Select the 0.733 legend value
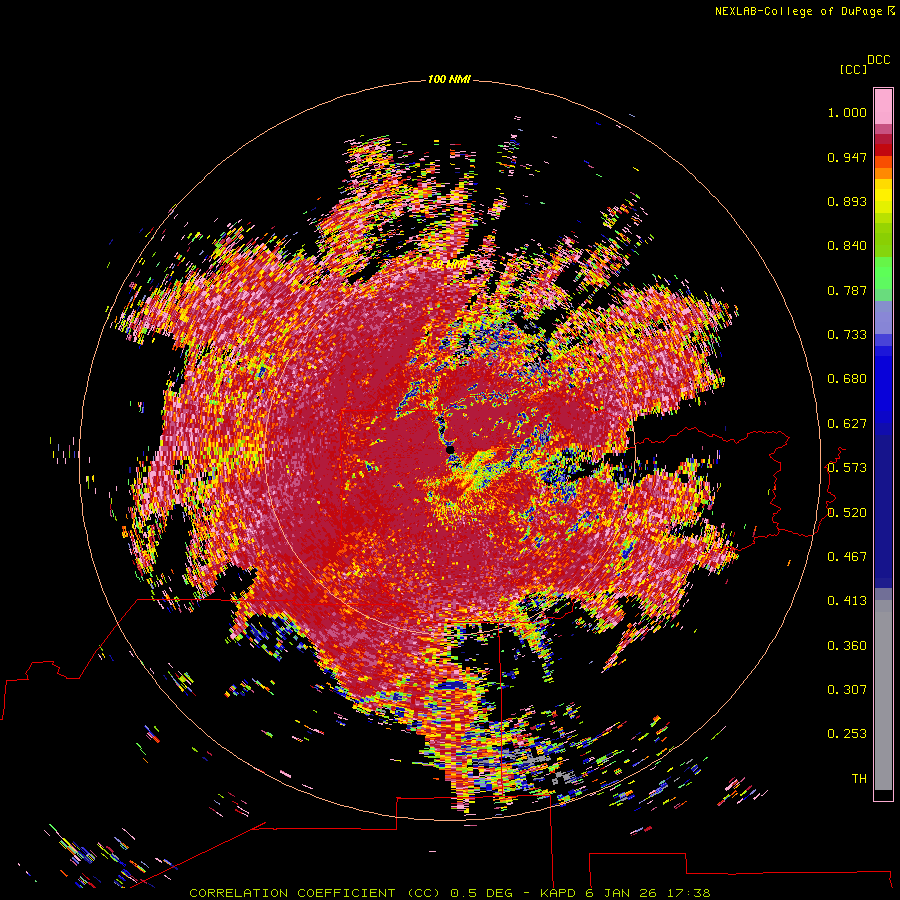This screenshot has height=900, width=900. coord(847,335)
